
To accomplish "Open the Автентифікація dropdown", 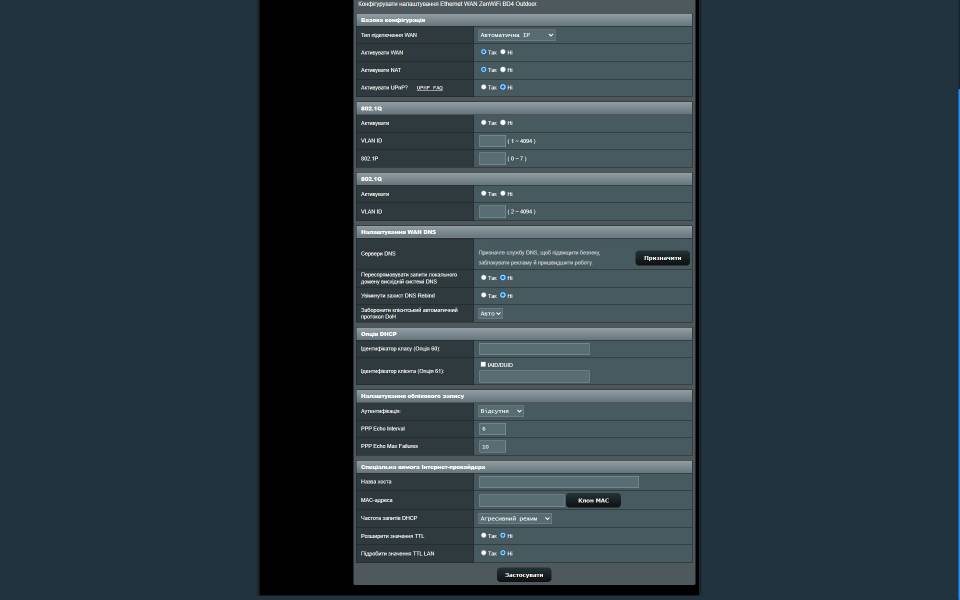I will 500,411.
